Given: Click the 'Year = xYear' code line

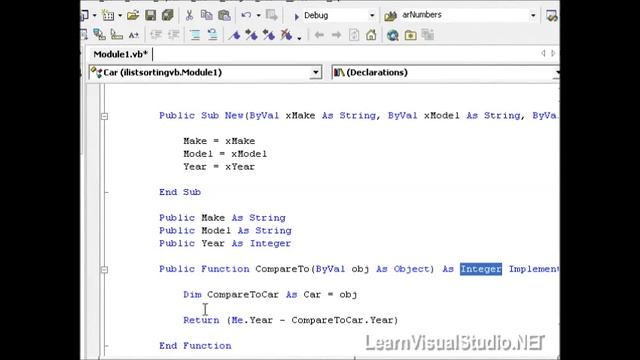Looking at the screenshot, I should [219, 167].
